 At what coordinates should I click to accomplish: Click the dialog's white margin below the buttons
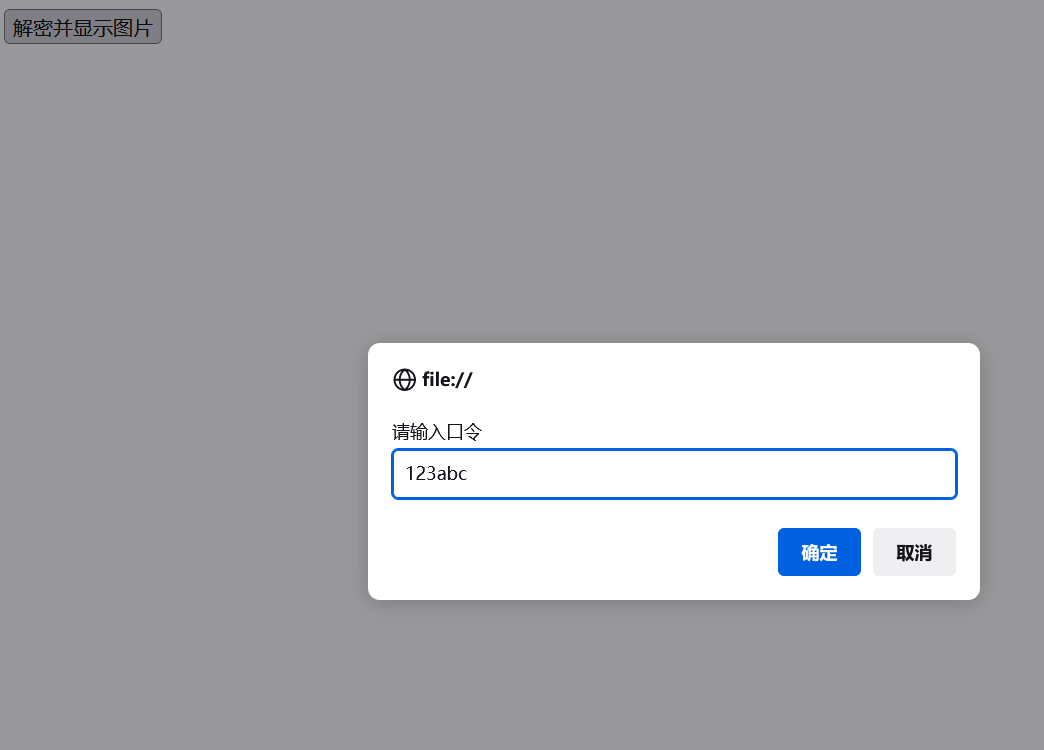tap(674, 587)
